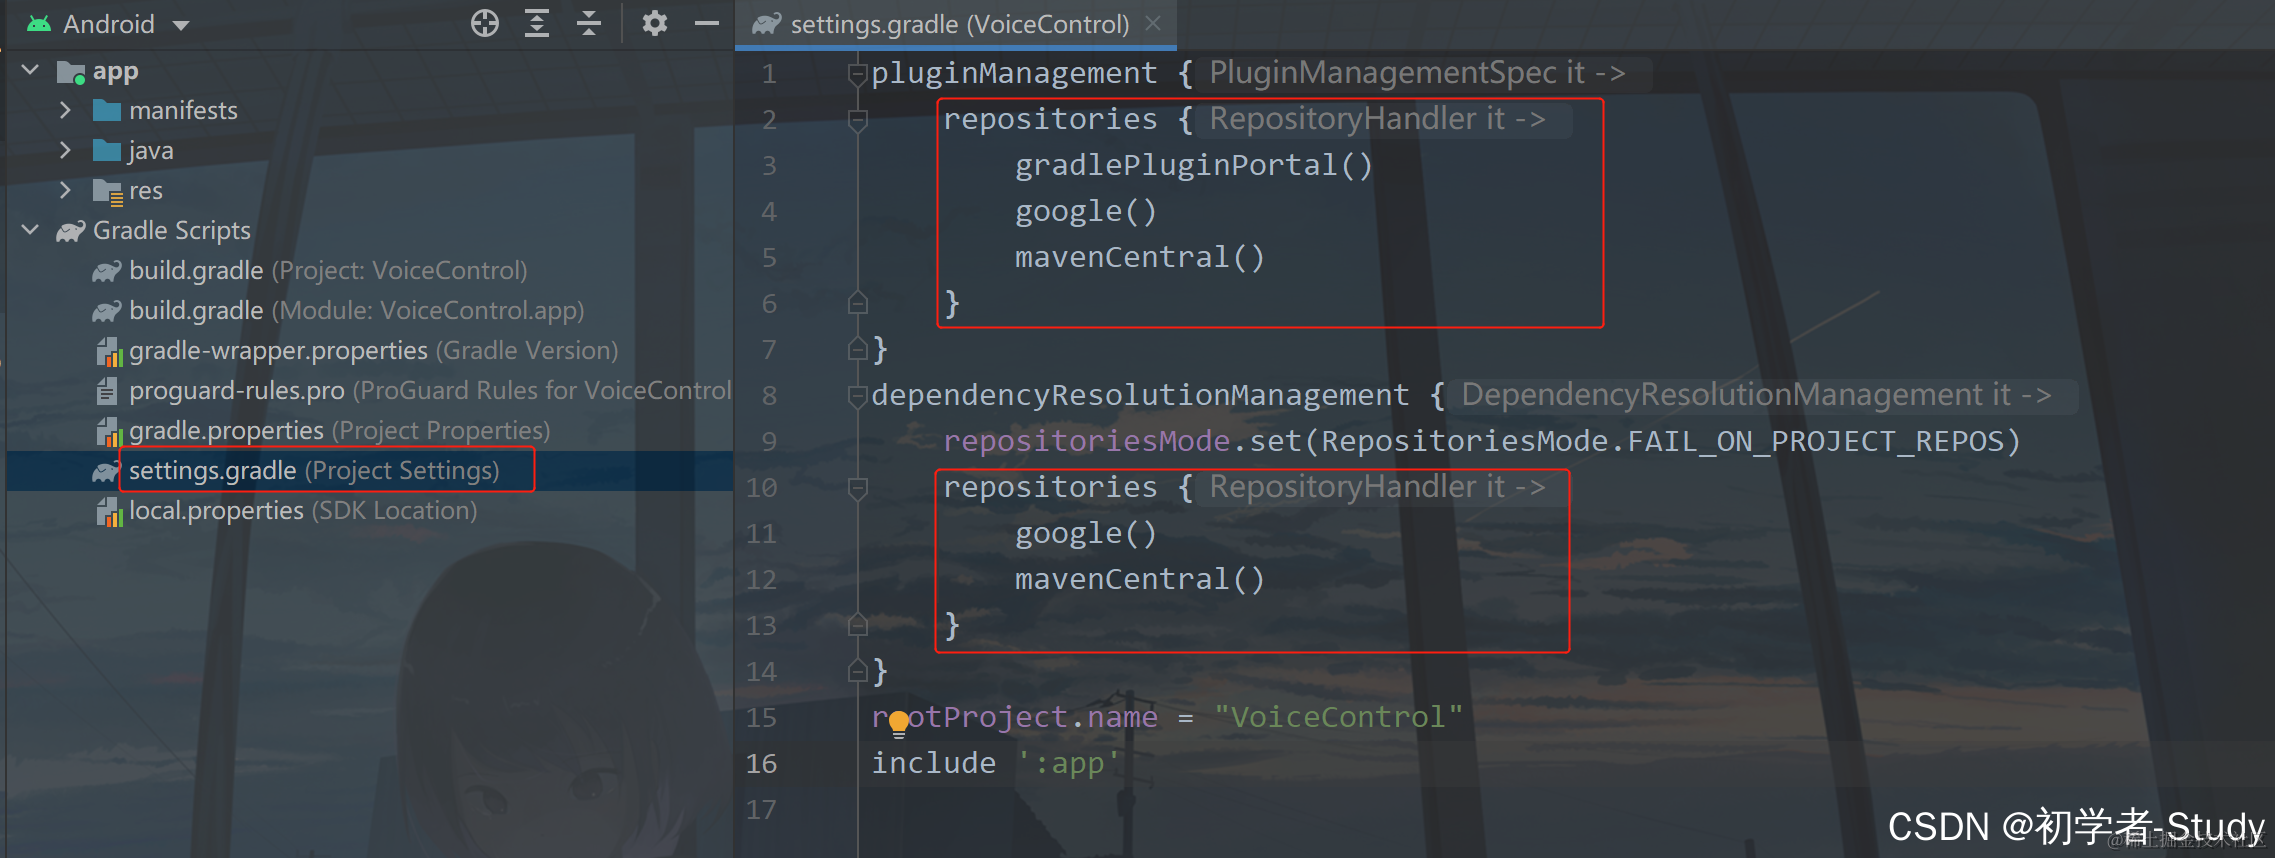This screenshot has width=2275, height=858.
Task: Click the fold end marker at line 13
Action: 857,625
